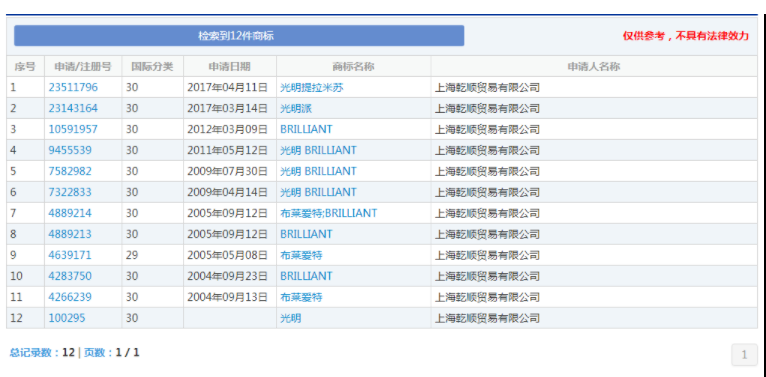Open registration number 10591957 link
This screenshot has width=766, height=377.
click(x=73, y=129)
